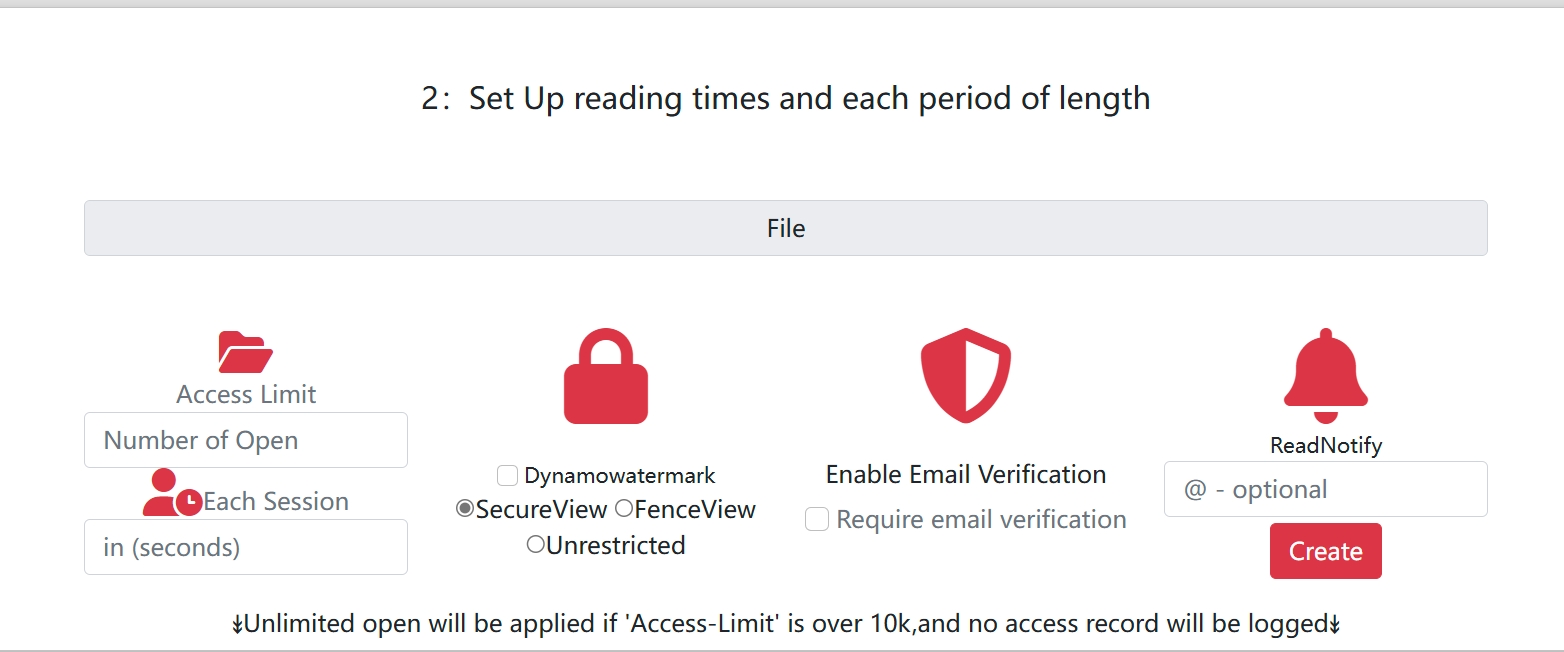Check Require email verification
The image size is (1564, 652).
coord(817,519)
